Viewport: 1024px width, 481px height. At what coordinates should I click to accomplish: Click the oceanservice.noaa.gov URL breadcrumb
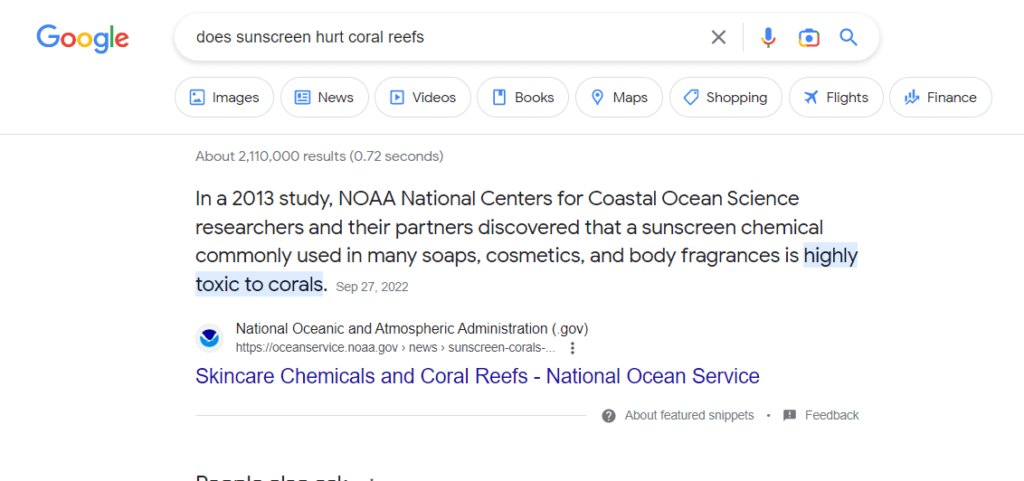tap(396, 348)
